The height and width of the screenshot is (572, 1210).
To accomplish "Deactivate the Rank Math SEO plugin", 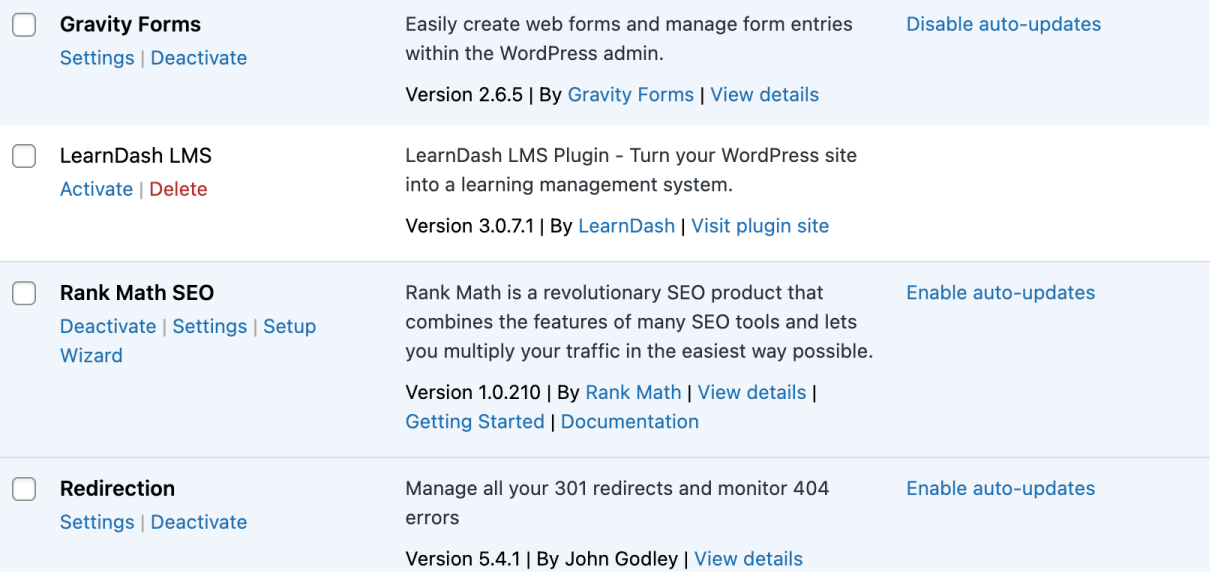I will coord(108,326).
